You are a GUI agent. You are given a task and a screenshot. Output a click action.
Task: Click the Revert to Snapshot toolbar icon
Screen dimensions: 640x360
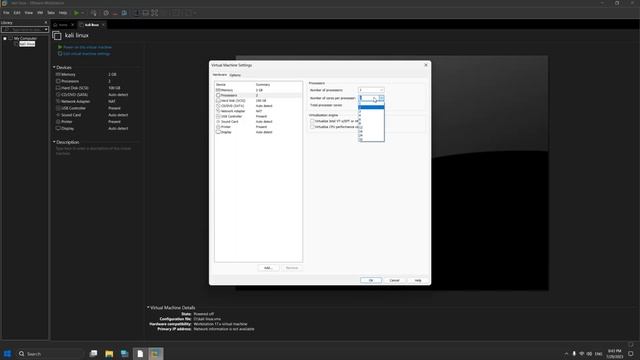115,13
